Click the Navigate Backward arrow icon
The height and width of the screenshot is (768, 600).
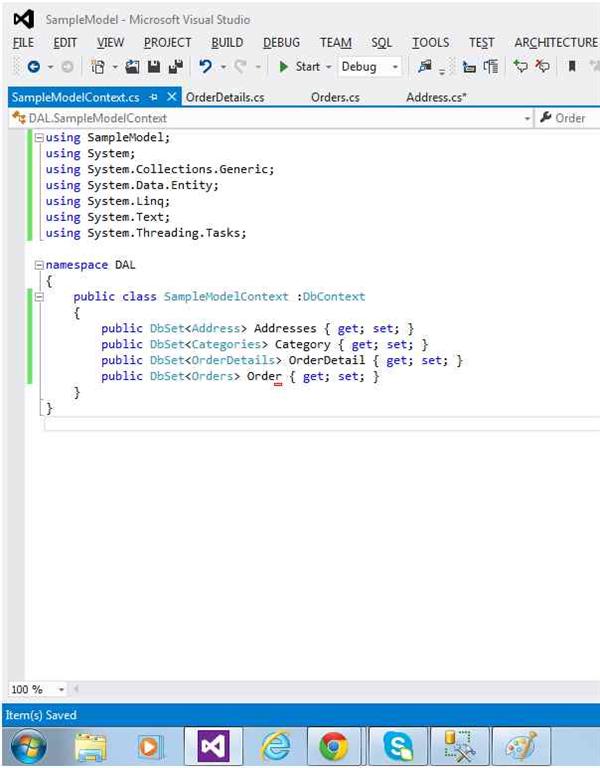(33, 67)
